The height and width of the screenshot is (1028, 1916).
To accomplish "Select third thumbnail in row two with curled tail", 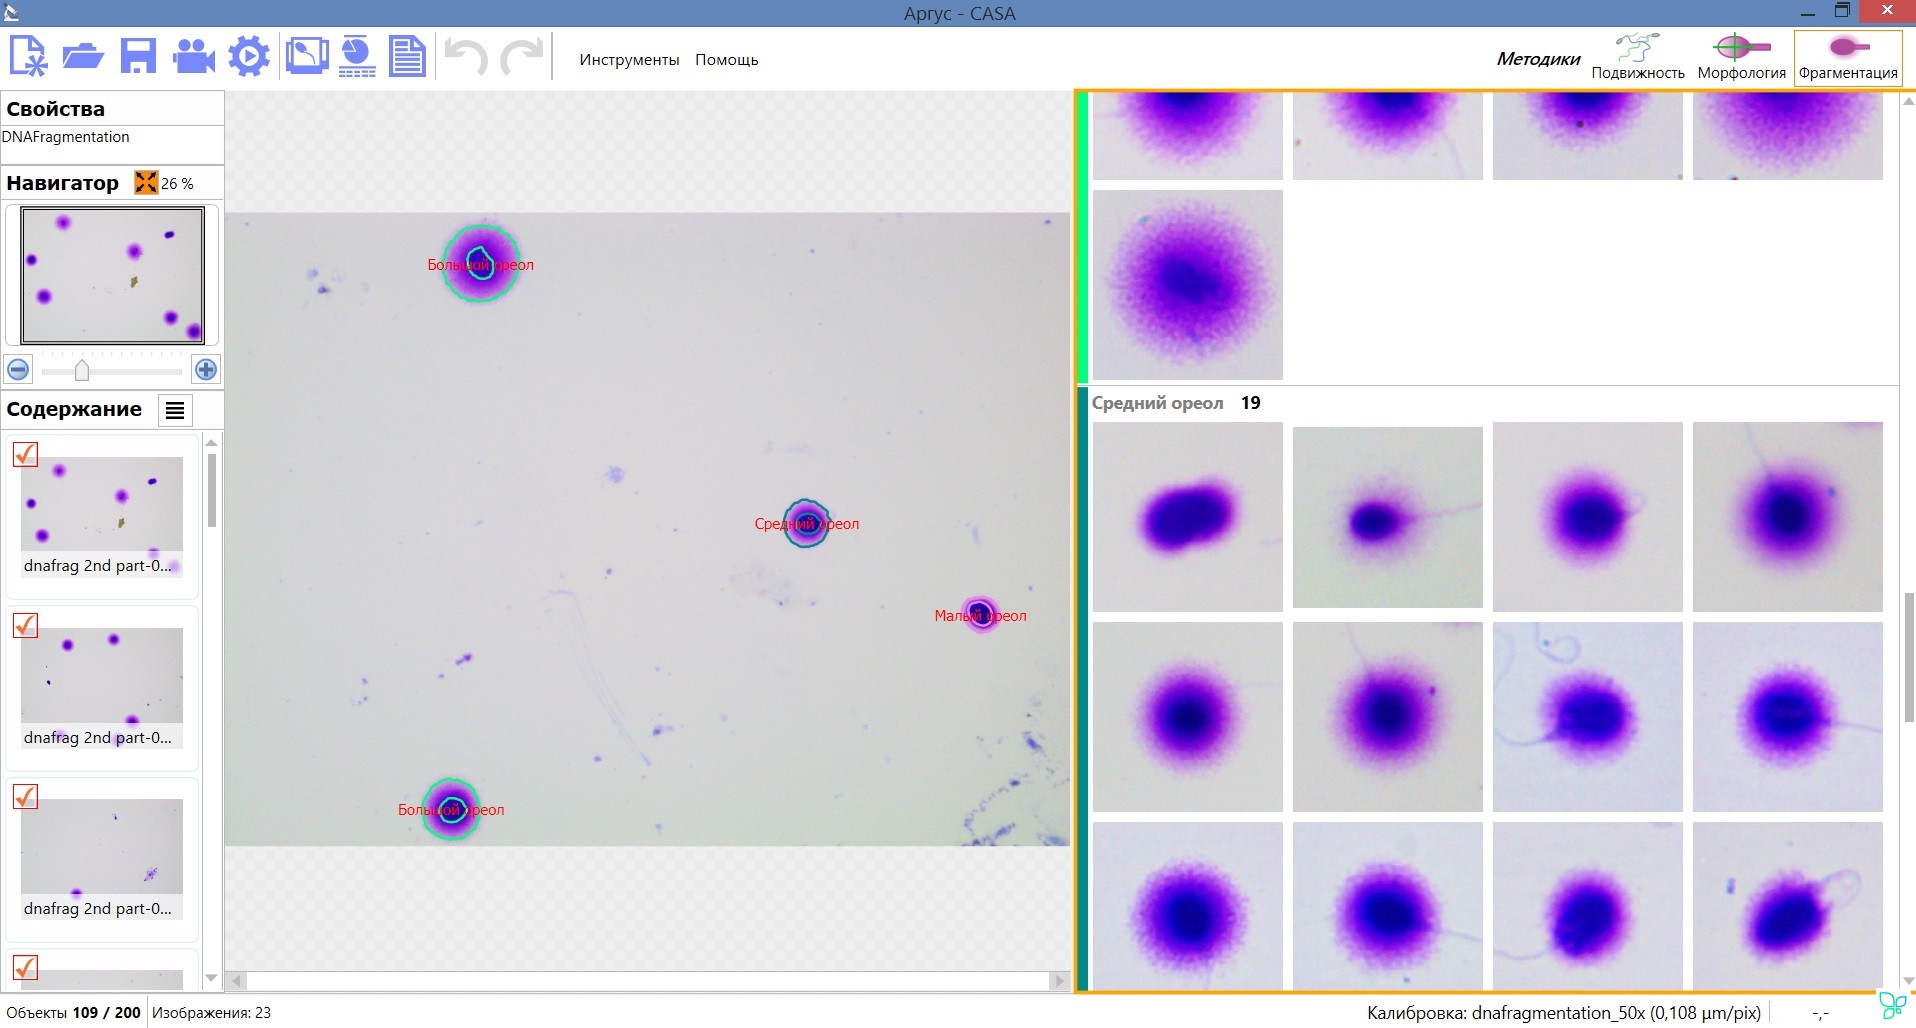I will coord(1587,717).
